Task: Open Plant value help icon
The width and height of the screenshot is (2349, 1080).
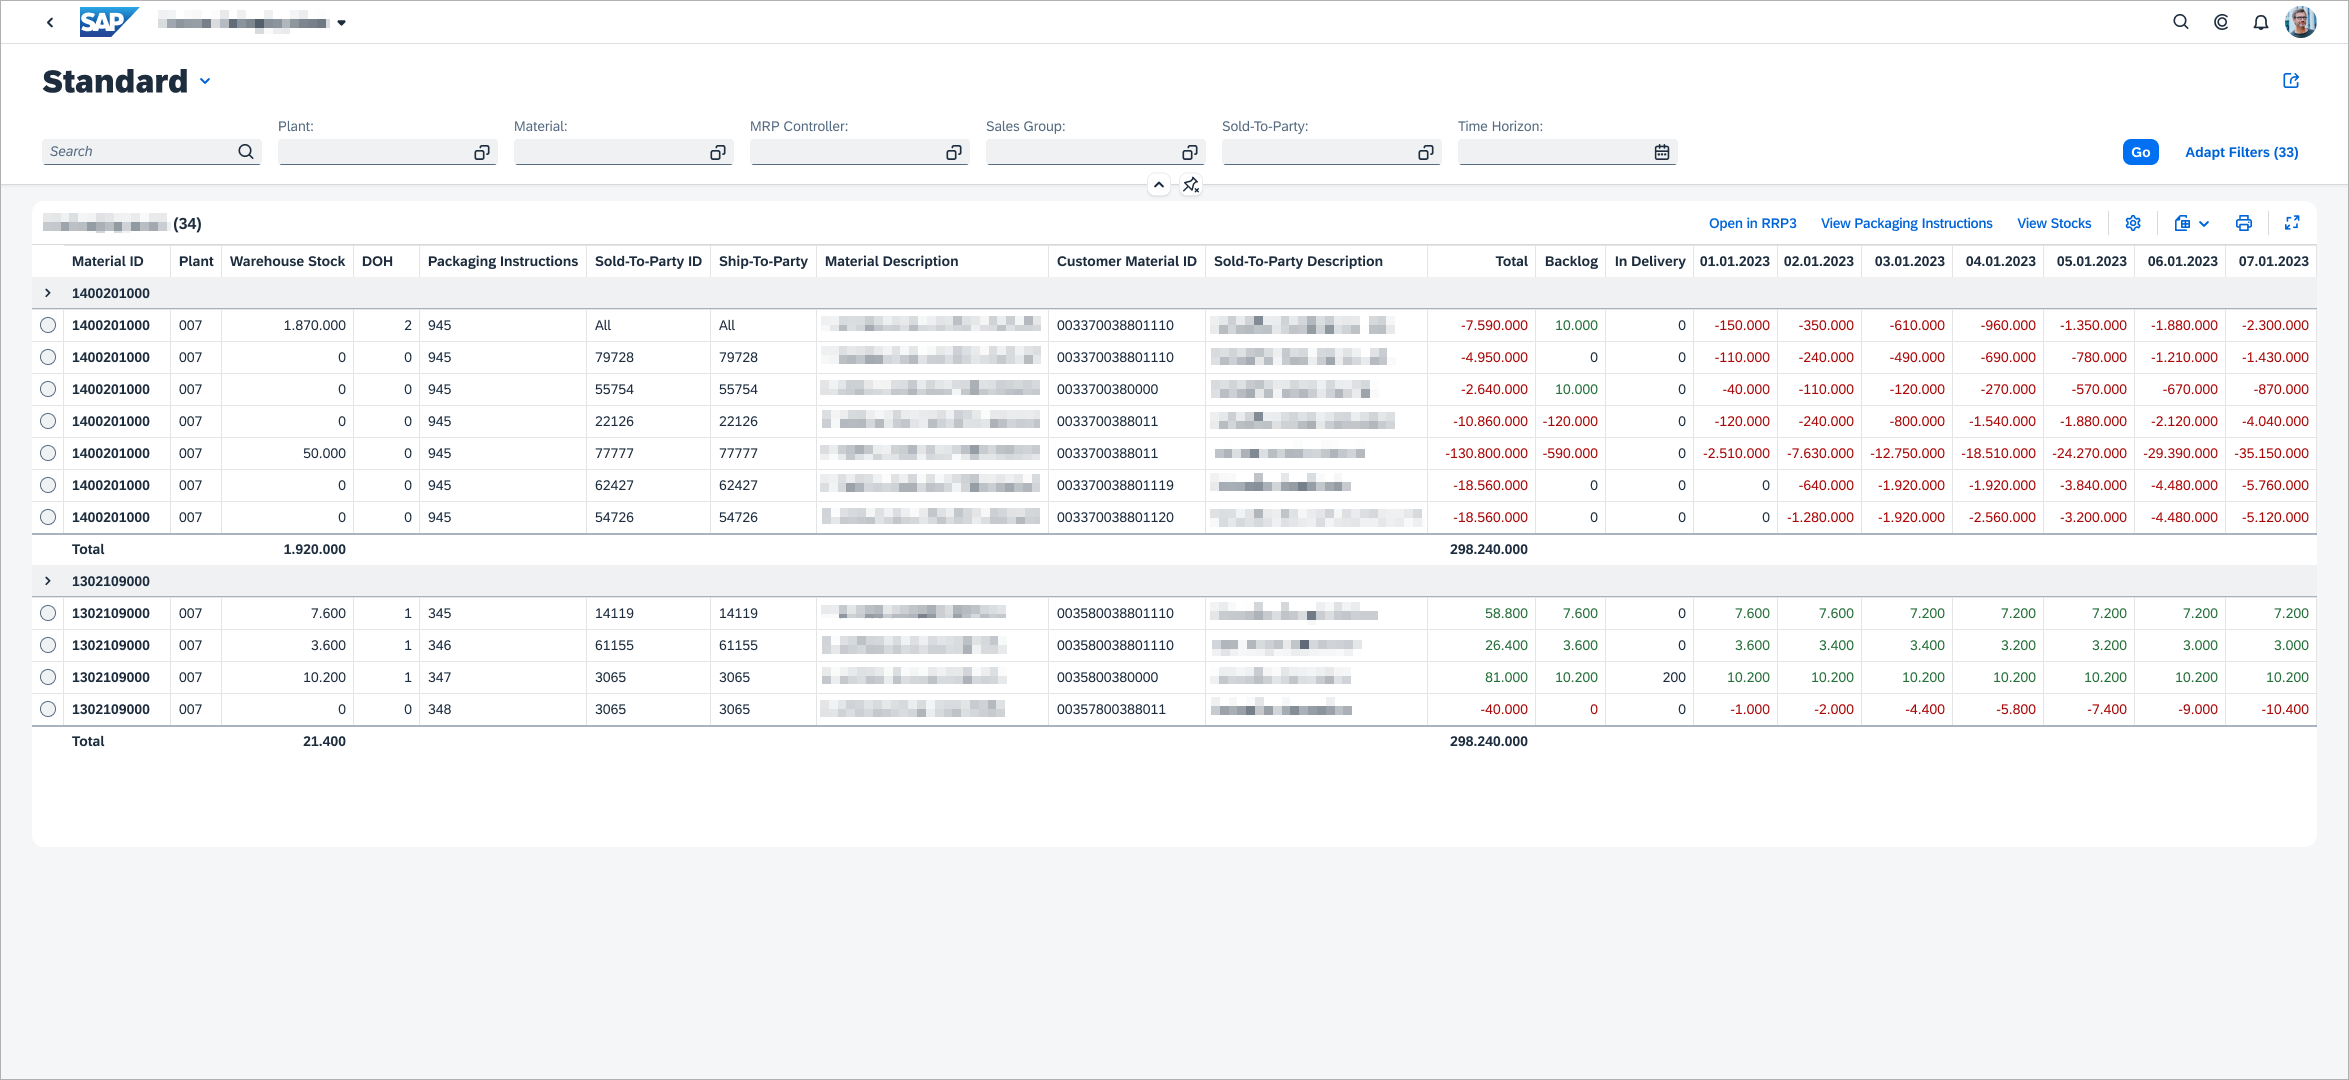Action: pyautogui.click(x=482, y=152)
